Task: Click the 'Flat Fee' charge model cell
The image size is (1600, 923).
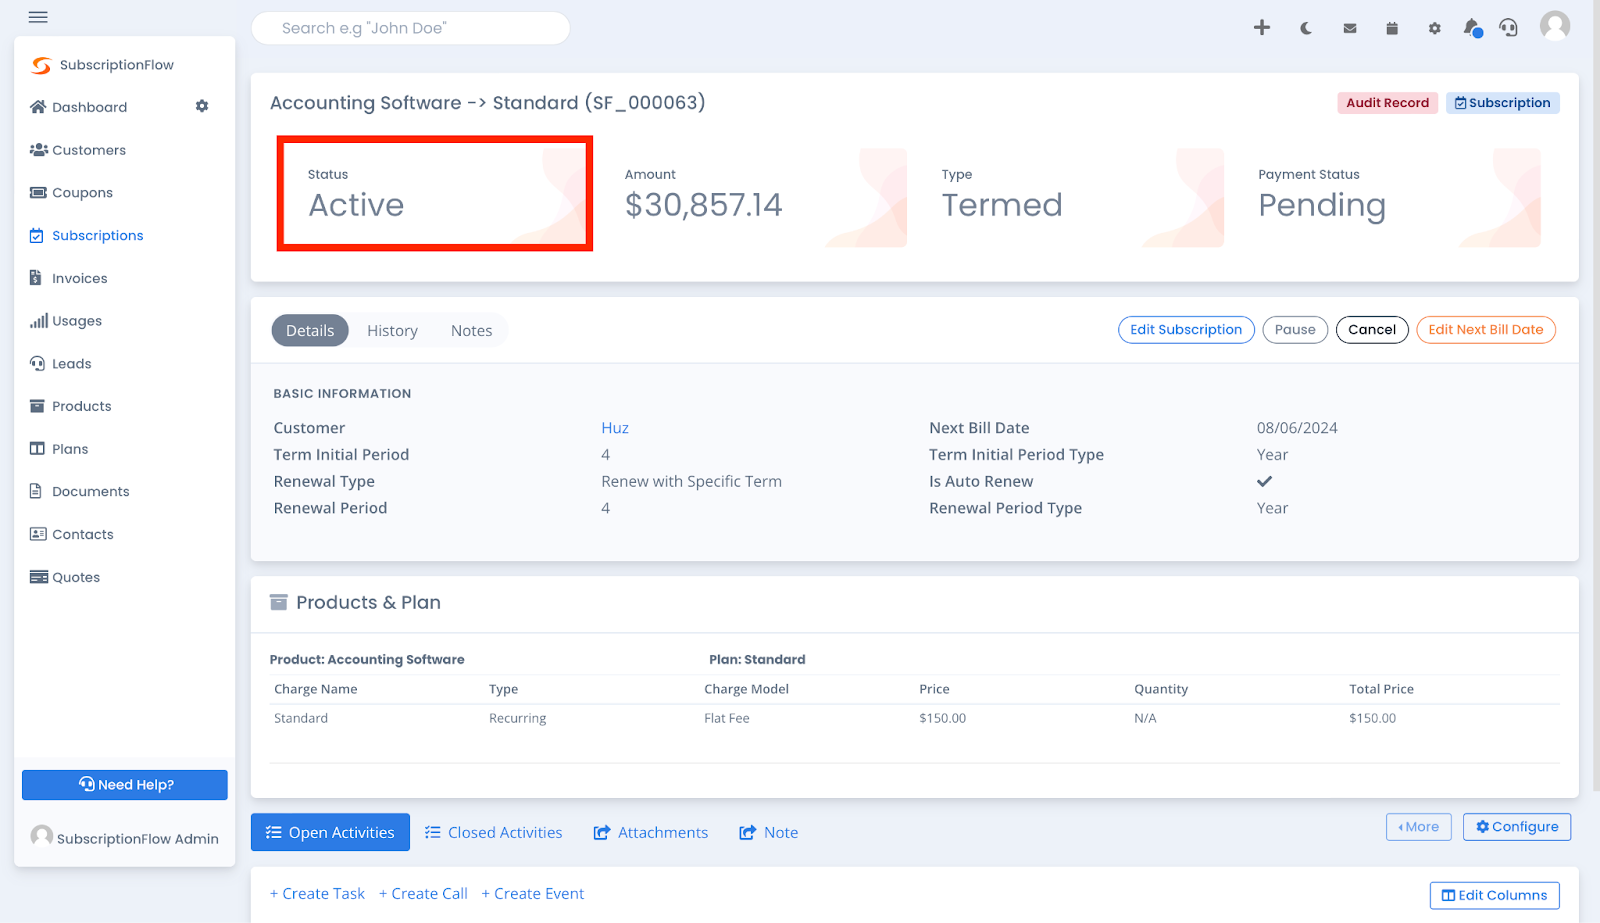Action: (727, 718)
